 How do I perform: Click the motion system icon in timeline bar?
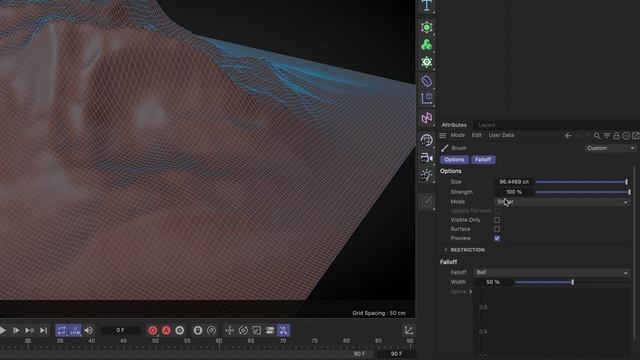(x=198, y=330)
